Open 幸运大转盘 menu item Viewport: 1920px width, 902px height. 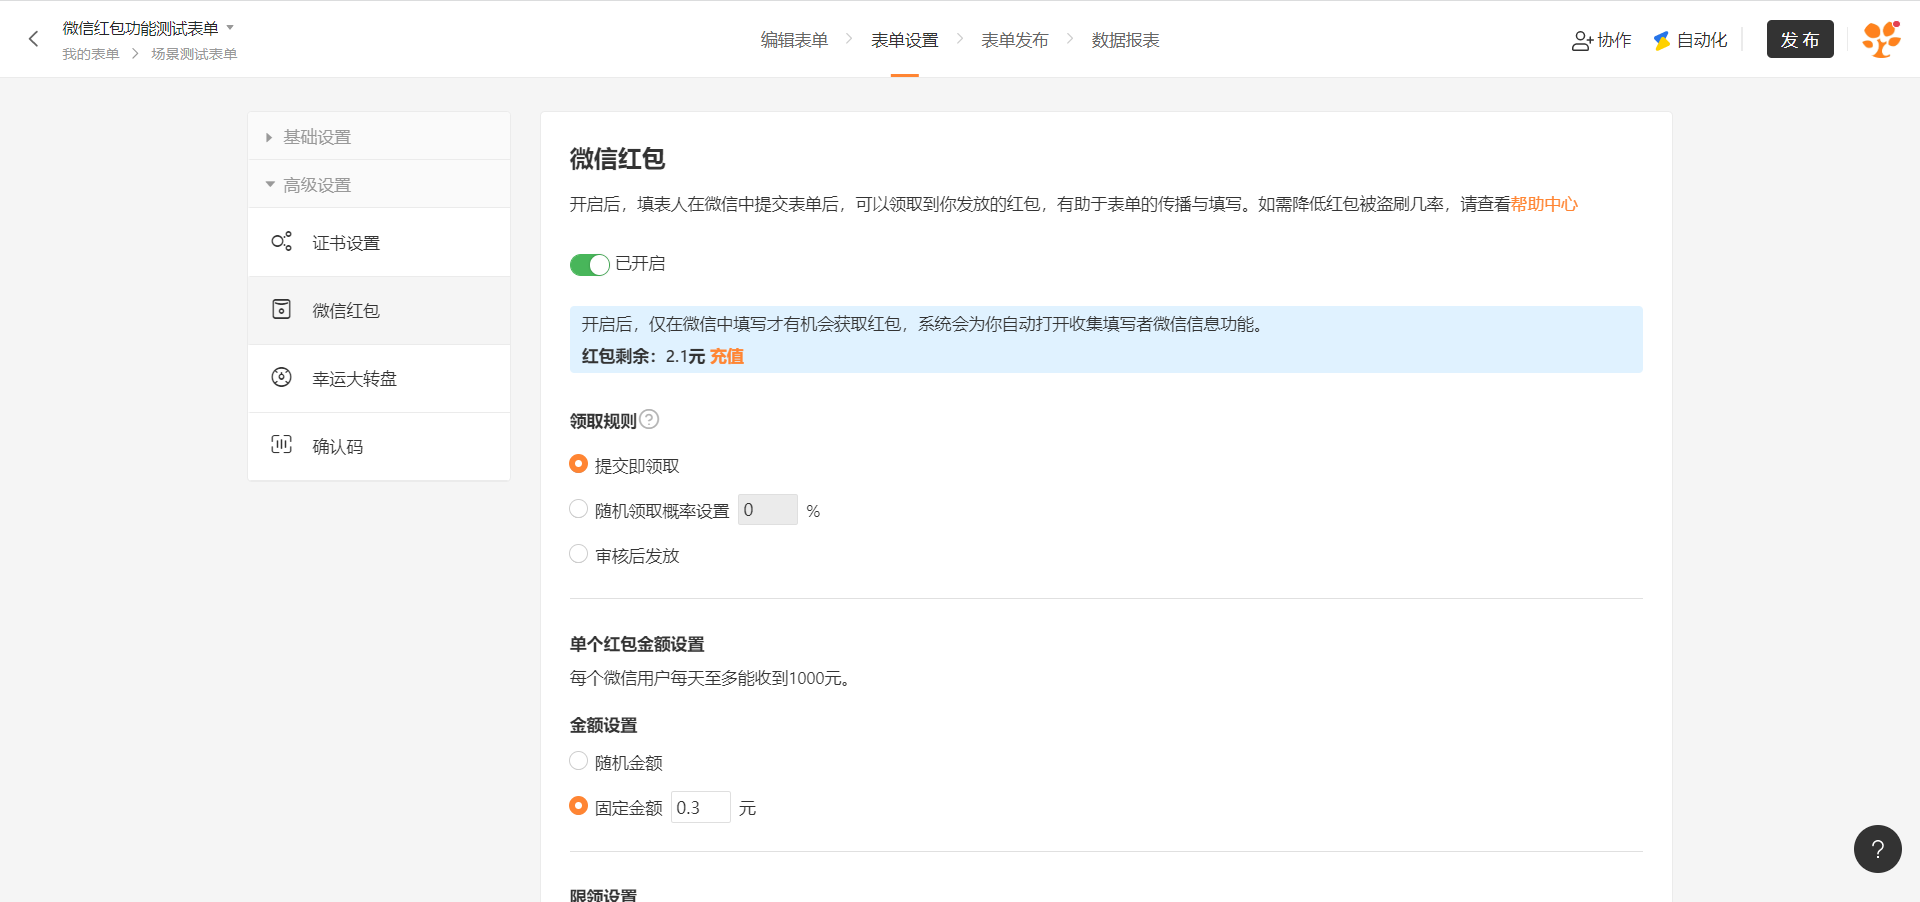pos(379,379)
